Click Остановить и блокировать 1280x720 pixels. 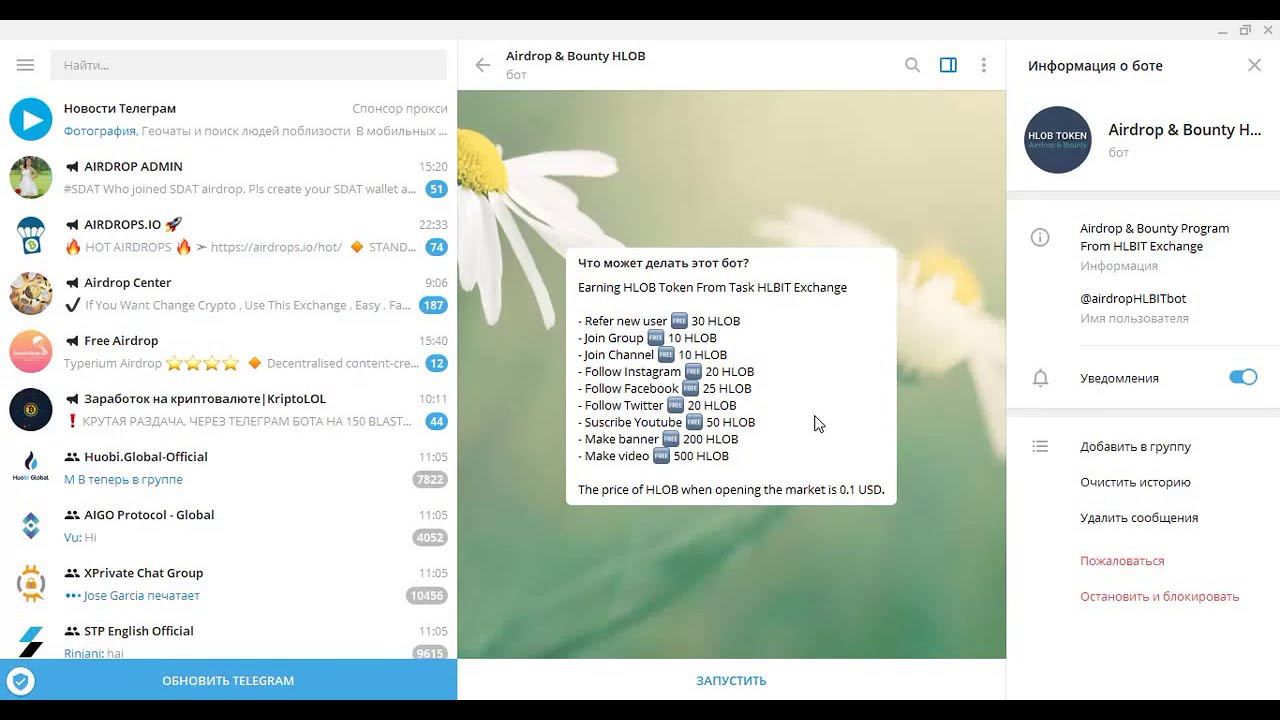pyautogui.click(x=1159, y=597)
